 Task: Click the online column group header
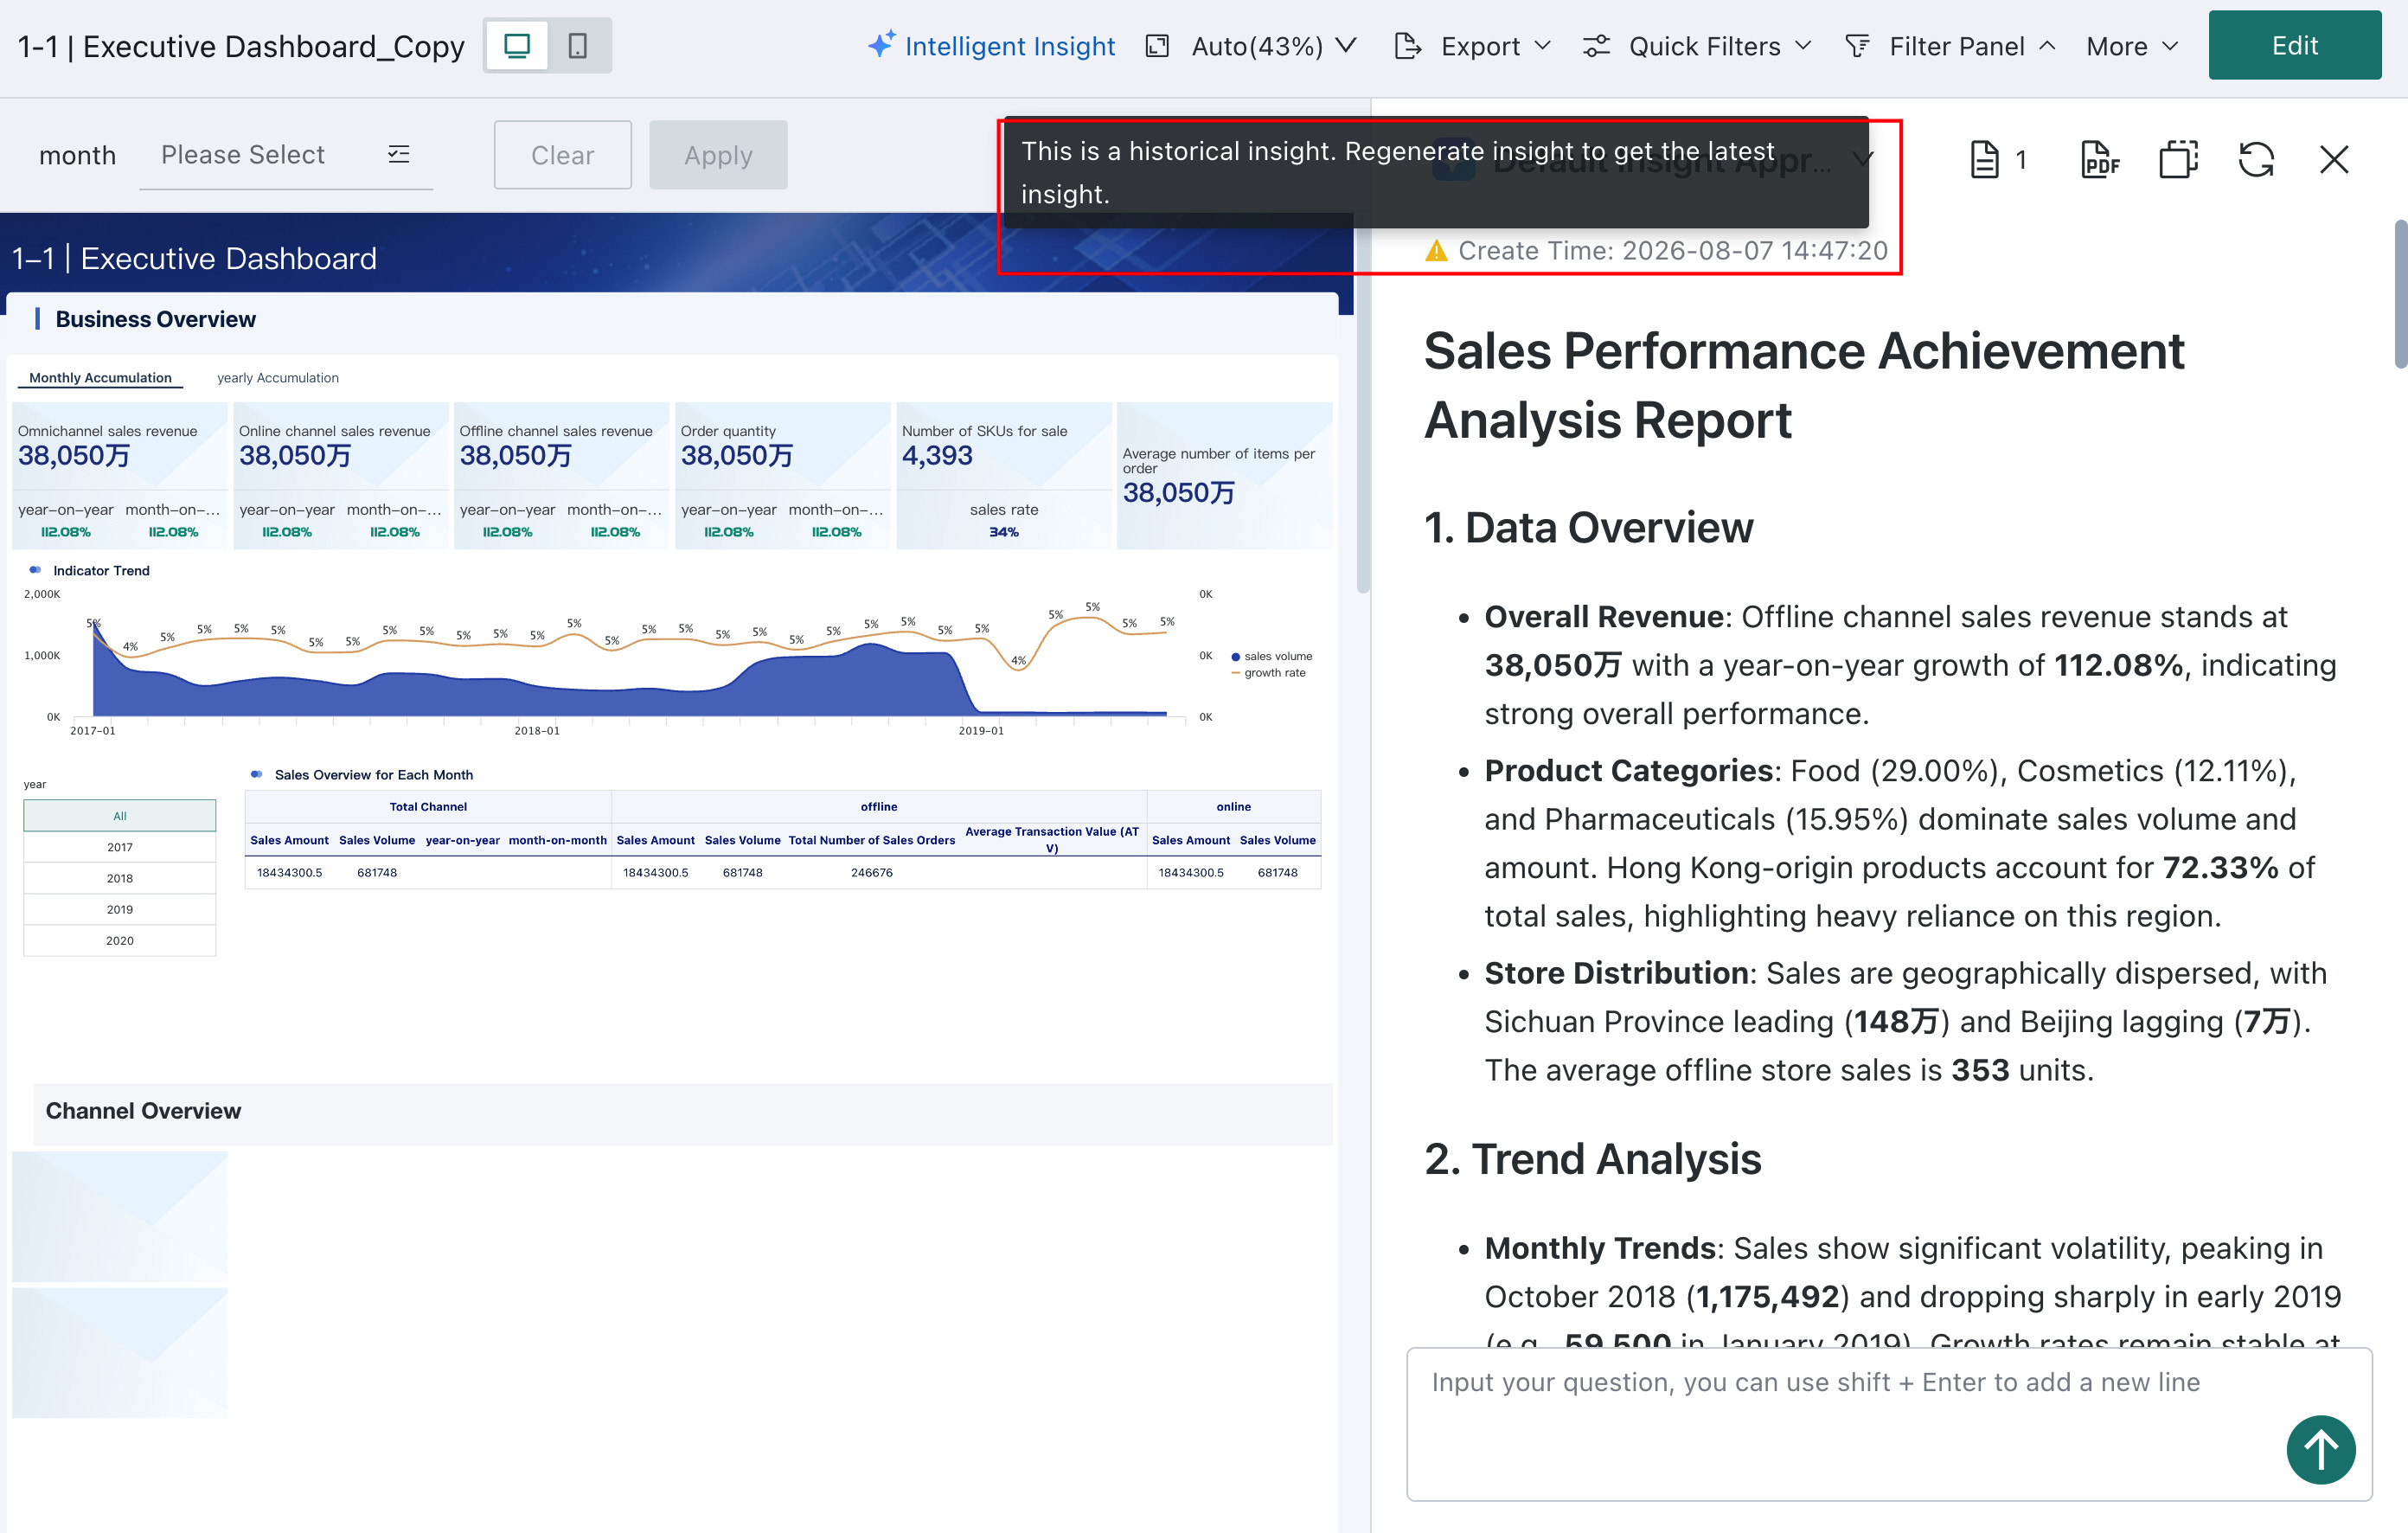click(x=1234, y=807)
